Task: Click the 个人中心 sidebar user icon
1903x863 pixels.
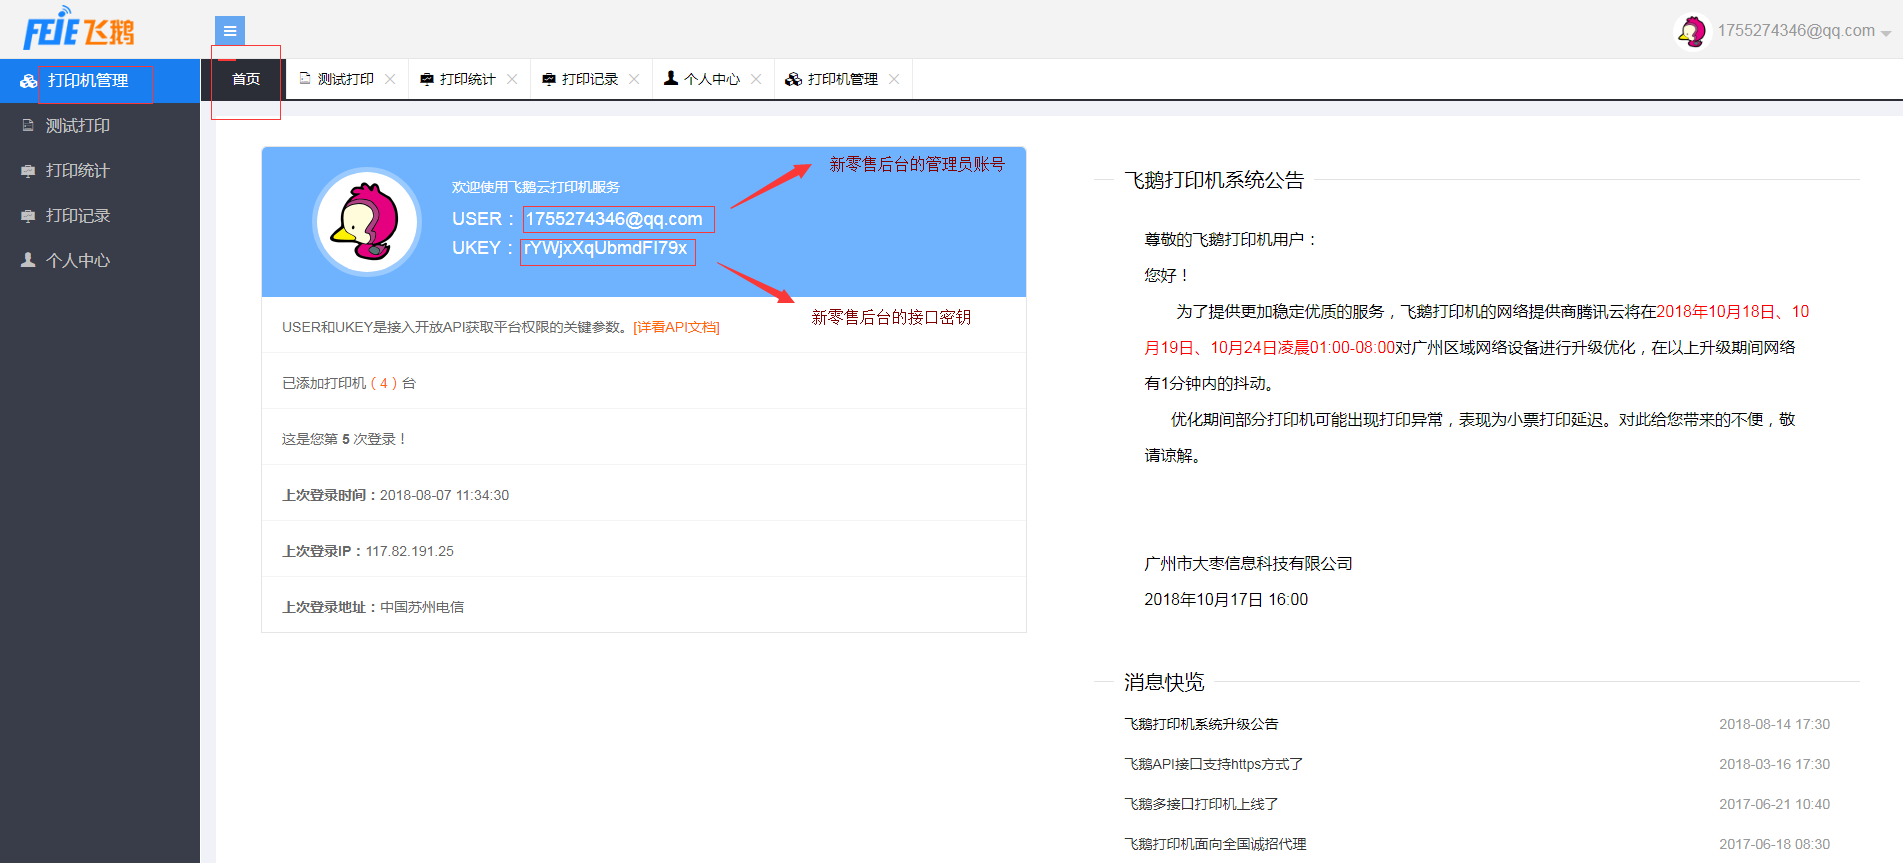Action: pyautogui.click(x=28, y=260)
